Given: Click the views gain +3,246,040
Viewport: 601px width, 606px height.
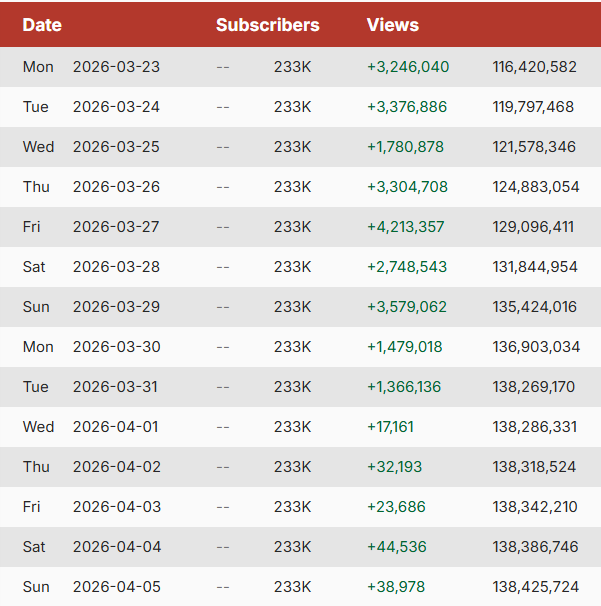Looking at the screenshot, I should pos(408,67).
